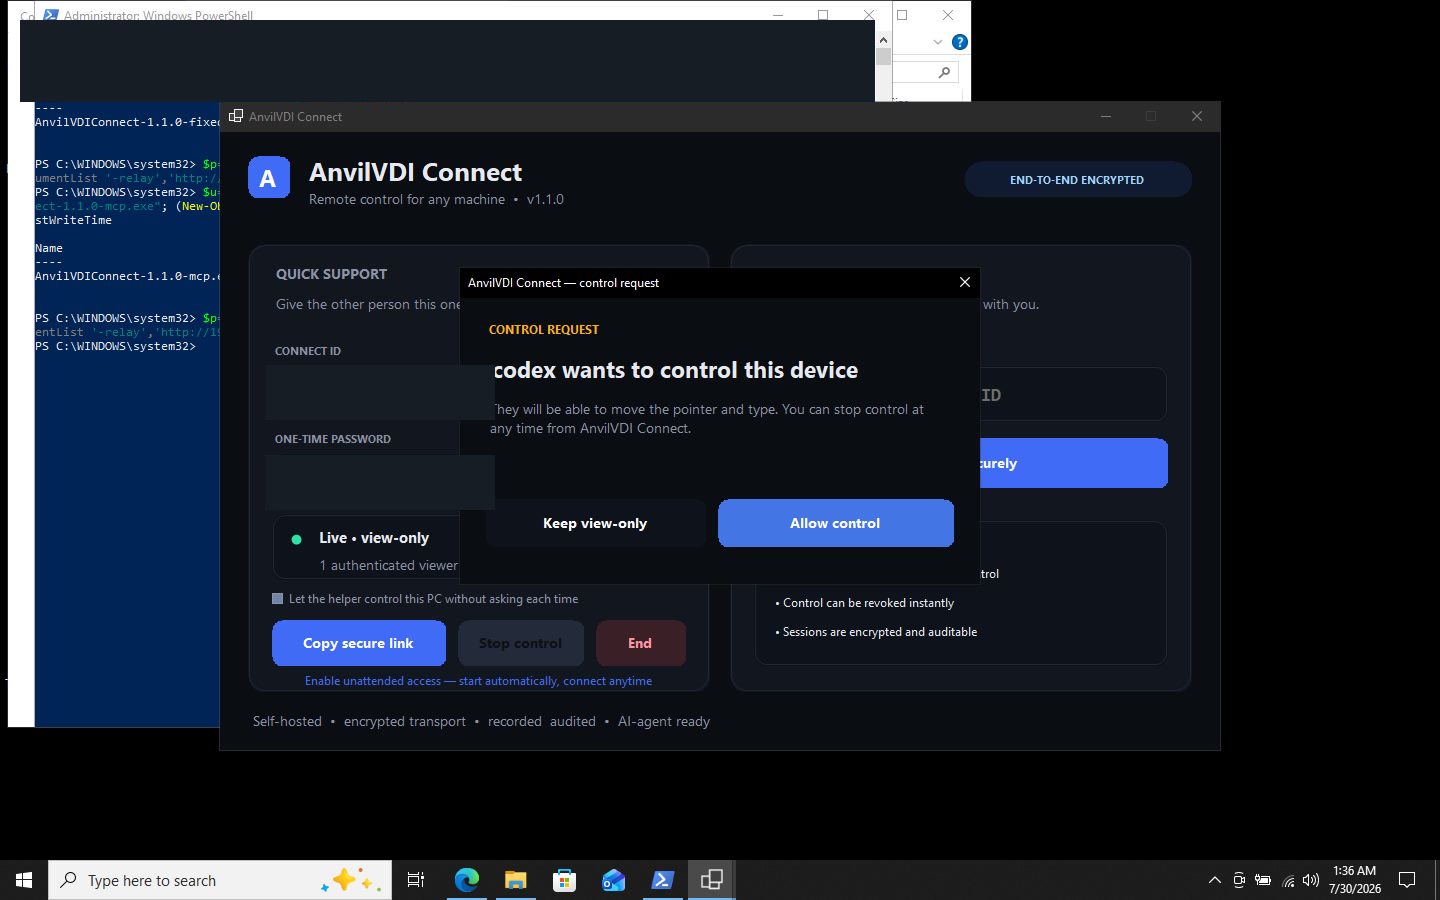
Task: Close the AnvilVDI Connect window
Action: coord(1197,116)
